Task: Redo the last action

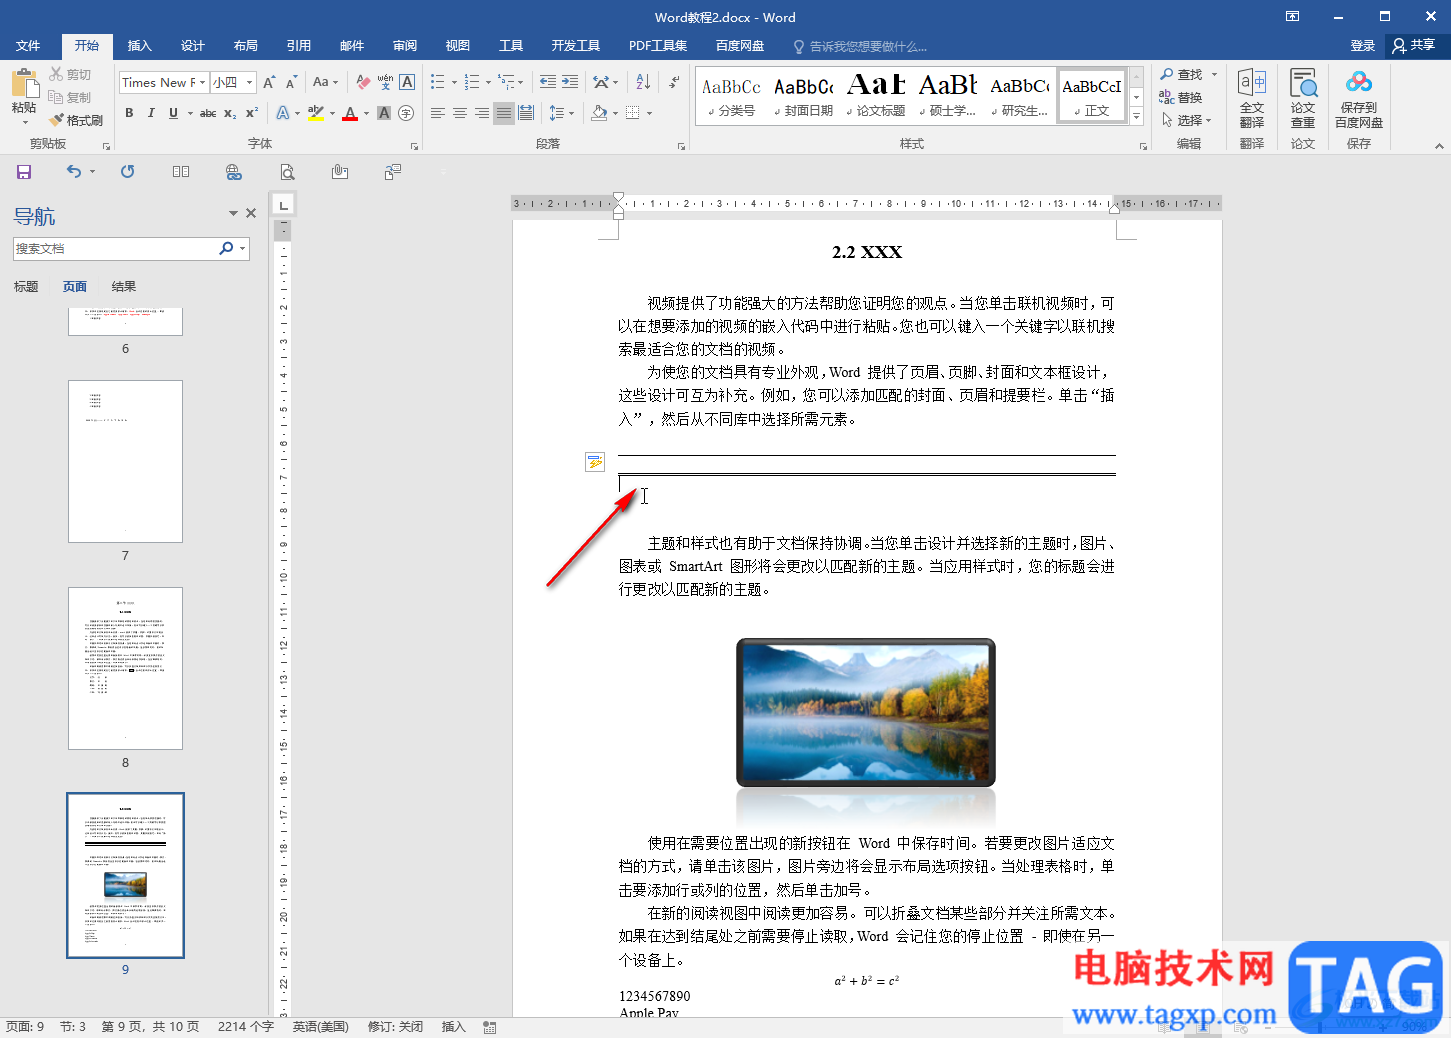Action: [x=127, y=172]
